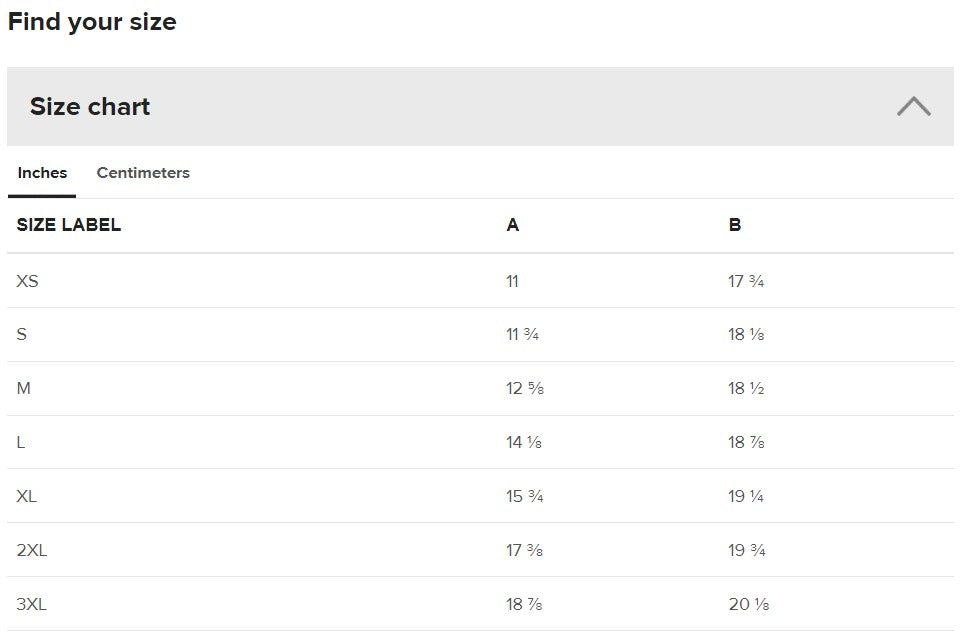Select the 2XL size row label

32,550
